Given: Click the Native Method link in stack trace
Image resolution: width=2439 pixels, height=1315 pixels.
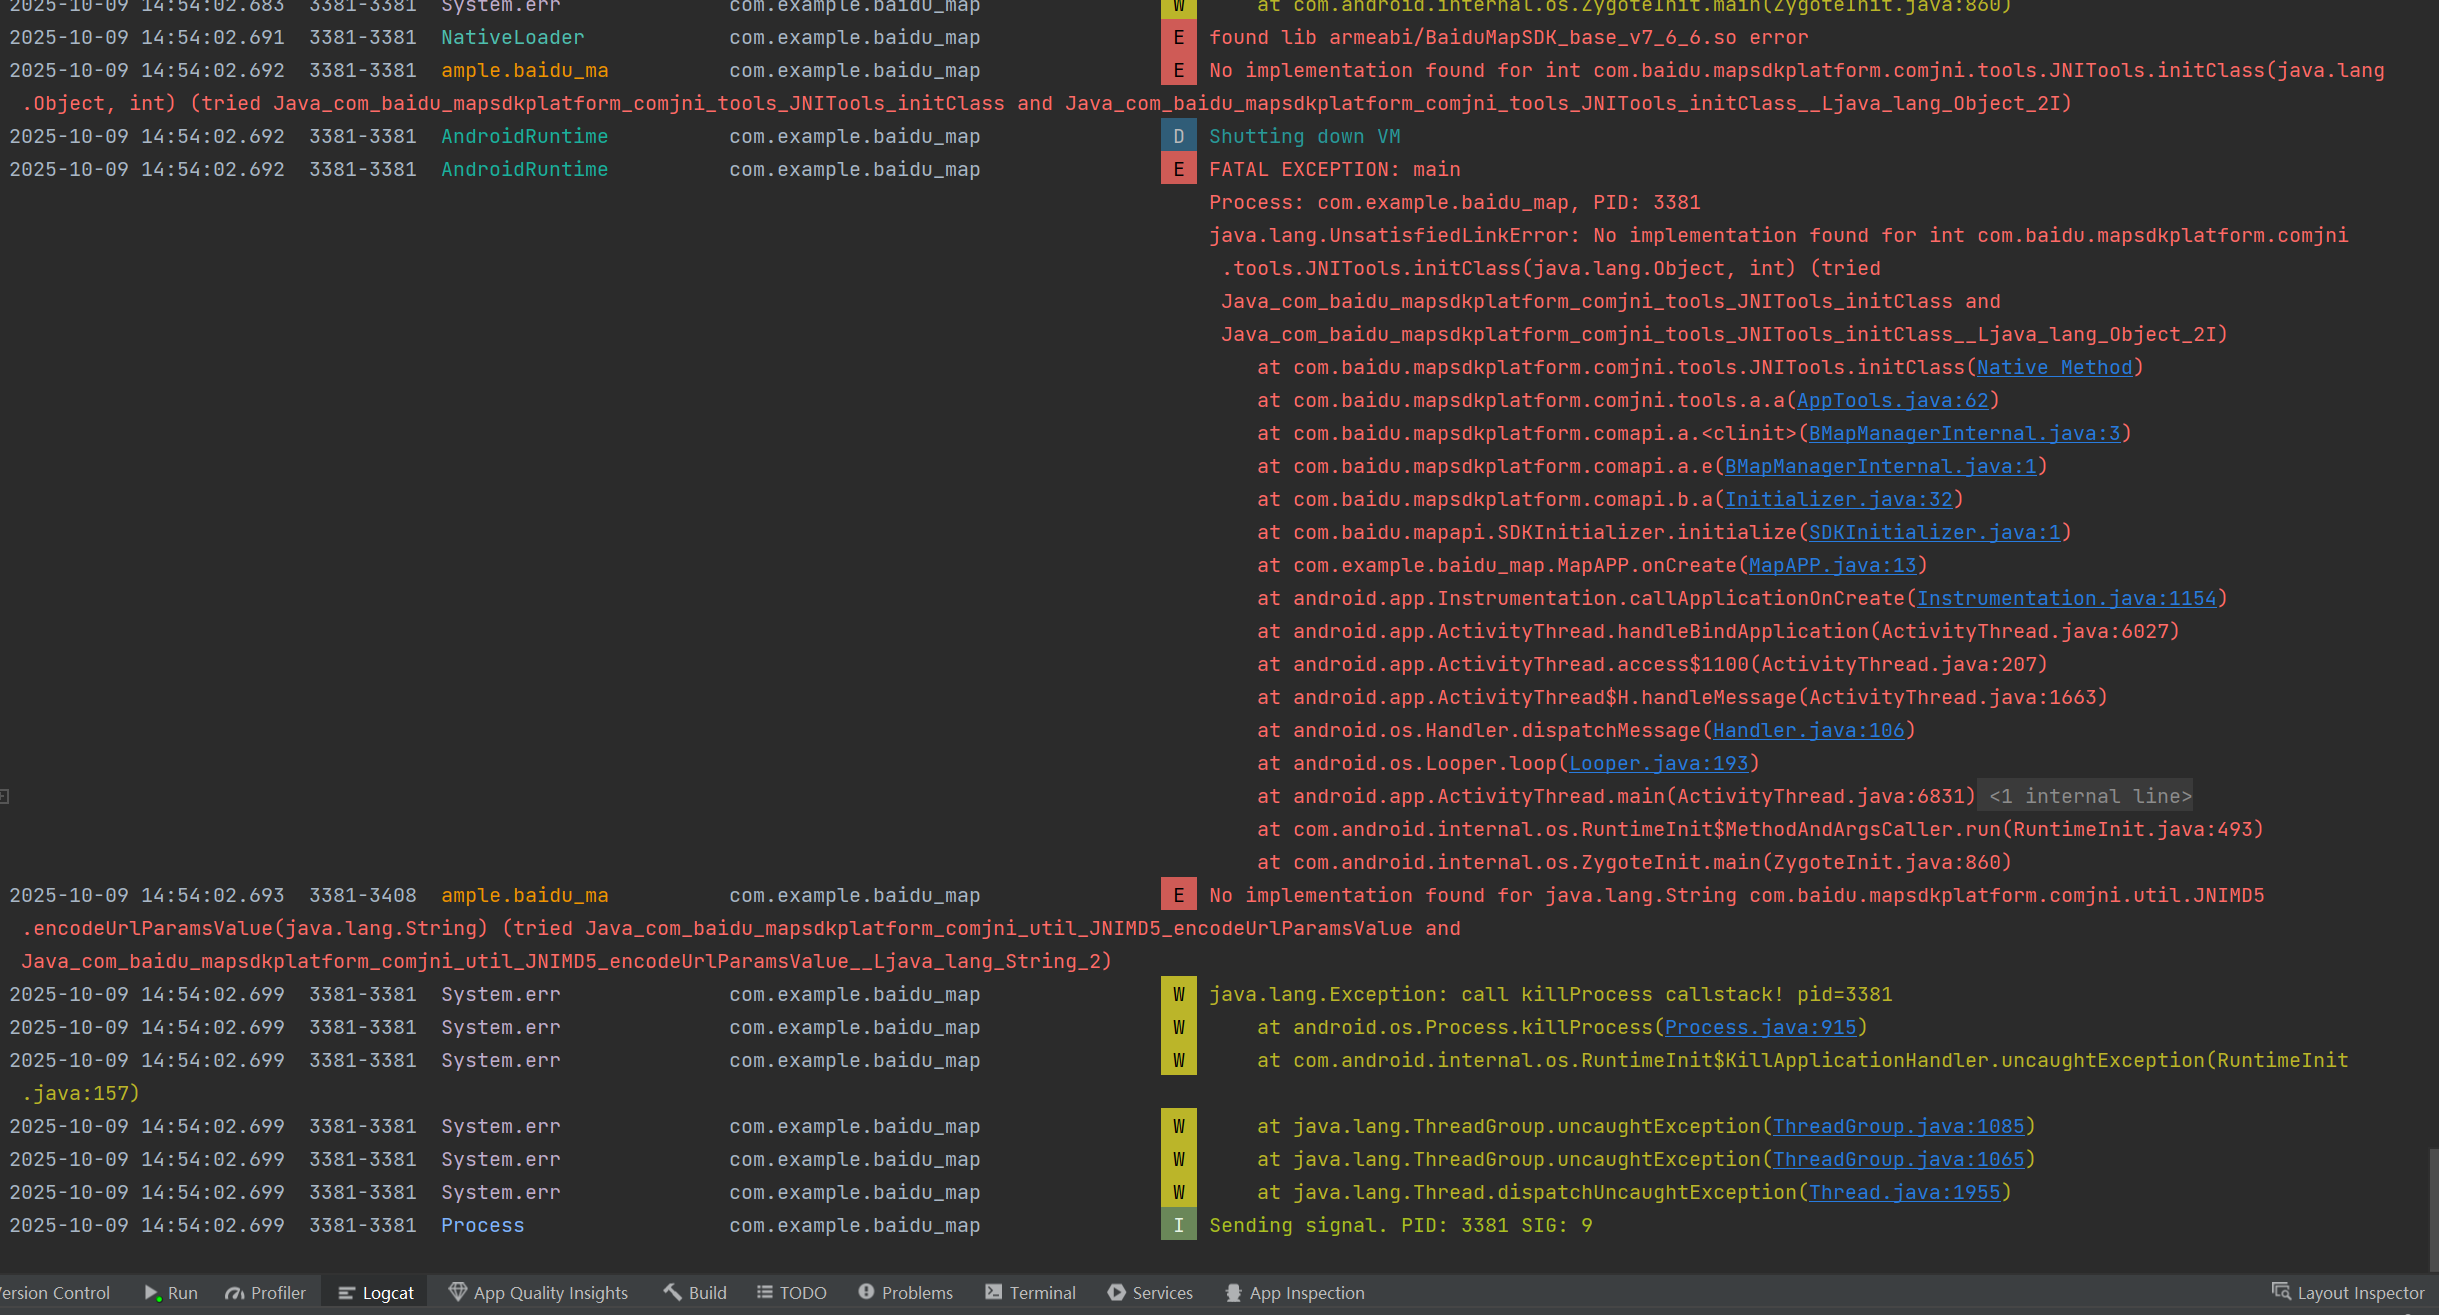Looking at the screenshot, I should (x=2054, y=367).
